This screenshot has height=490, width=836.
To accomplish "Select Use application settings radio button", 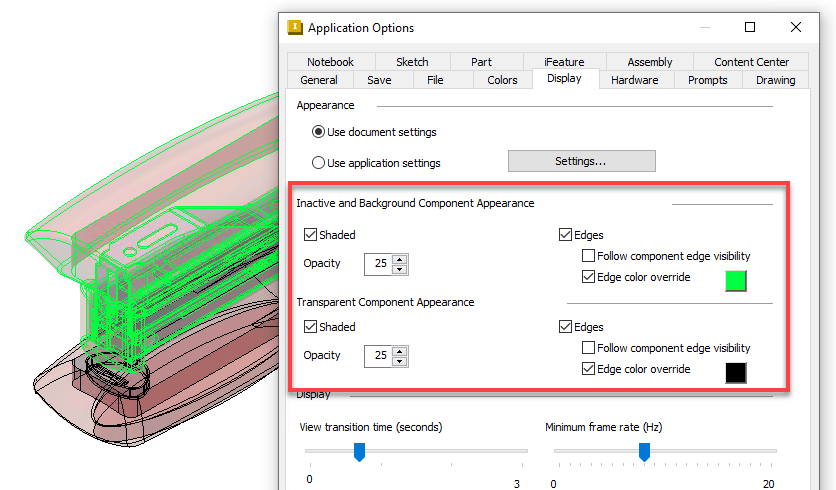I will (x=318, y=163).
